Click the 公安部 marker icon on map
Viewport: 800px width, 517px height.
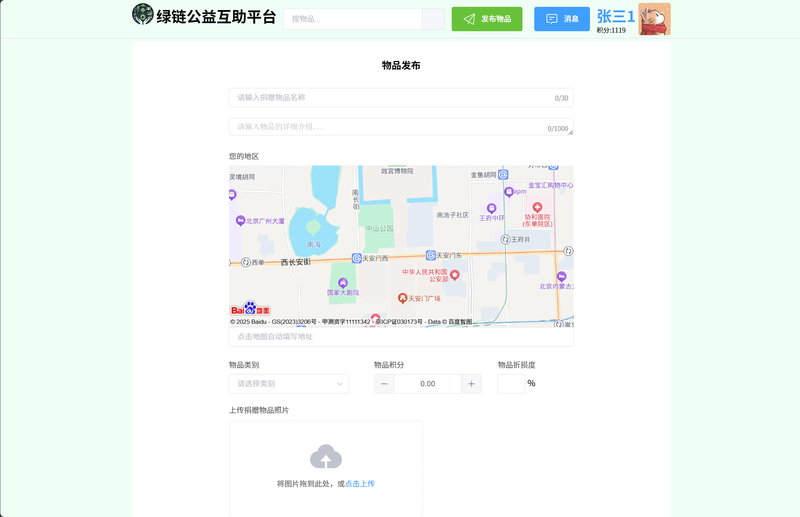455,275
